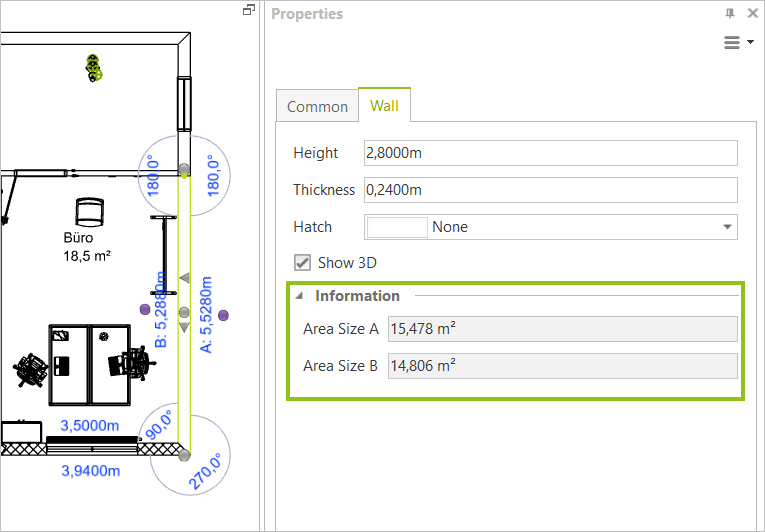Click the Properties panel title

tap(307, 14)
